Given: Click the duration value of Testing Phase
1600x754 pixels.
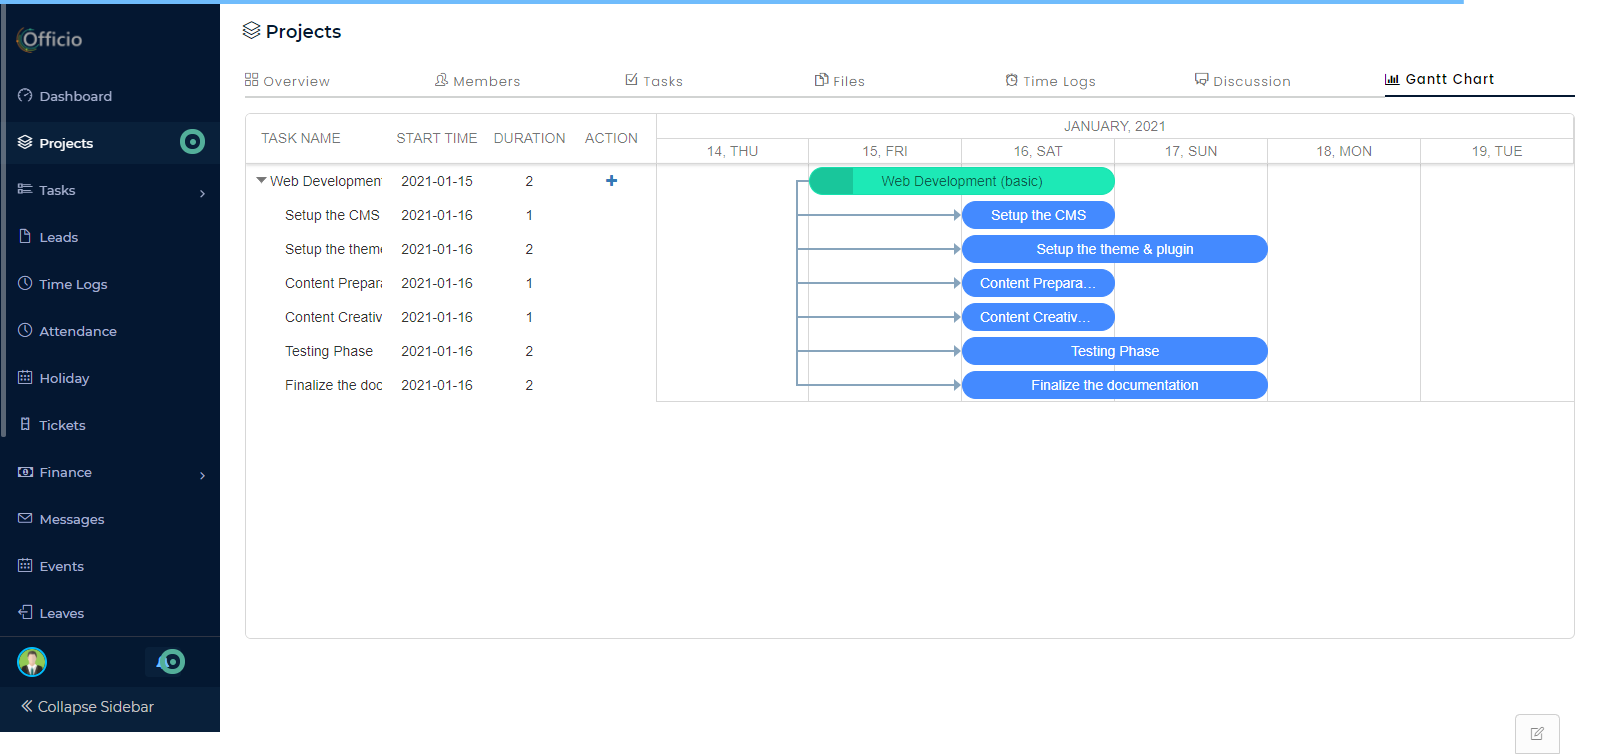Looking at the screenshot, I should [529, 351].
